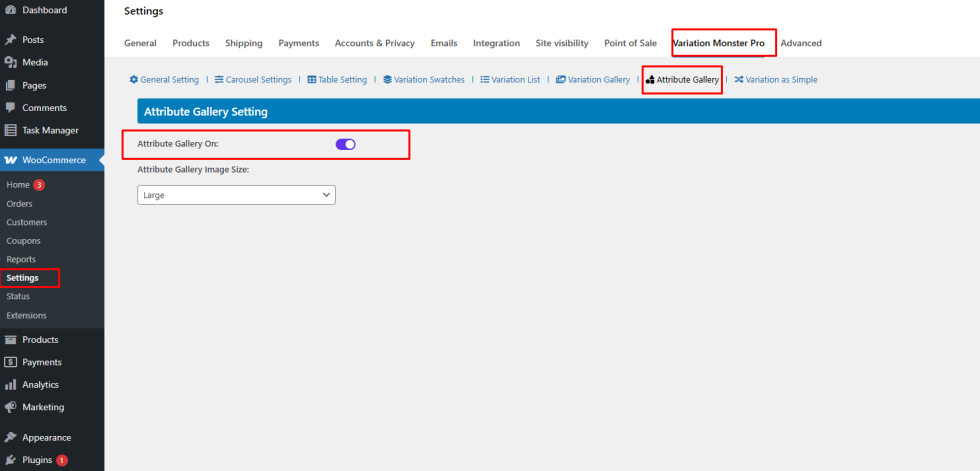This screenshot has height=471, width=980.
Task: Switch to the Products settings tab
Action: coord(191,43)
